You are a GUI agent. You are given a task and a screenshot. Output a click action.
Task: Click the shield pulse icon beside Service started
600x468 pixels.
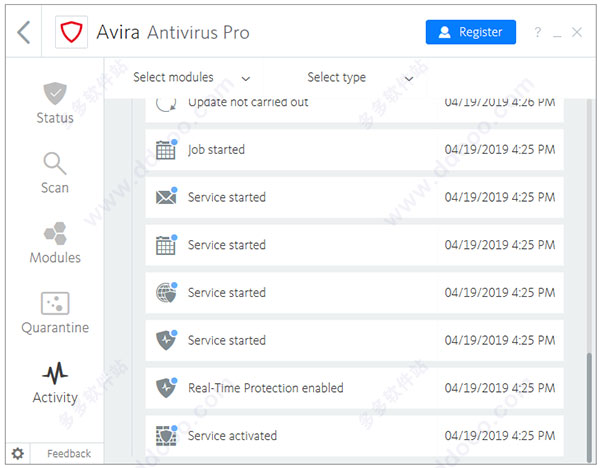point(166,340)
